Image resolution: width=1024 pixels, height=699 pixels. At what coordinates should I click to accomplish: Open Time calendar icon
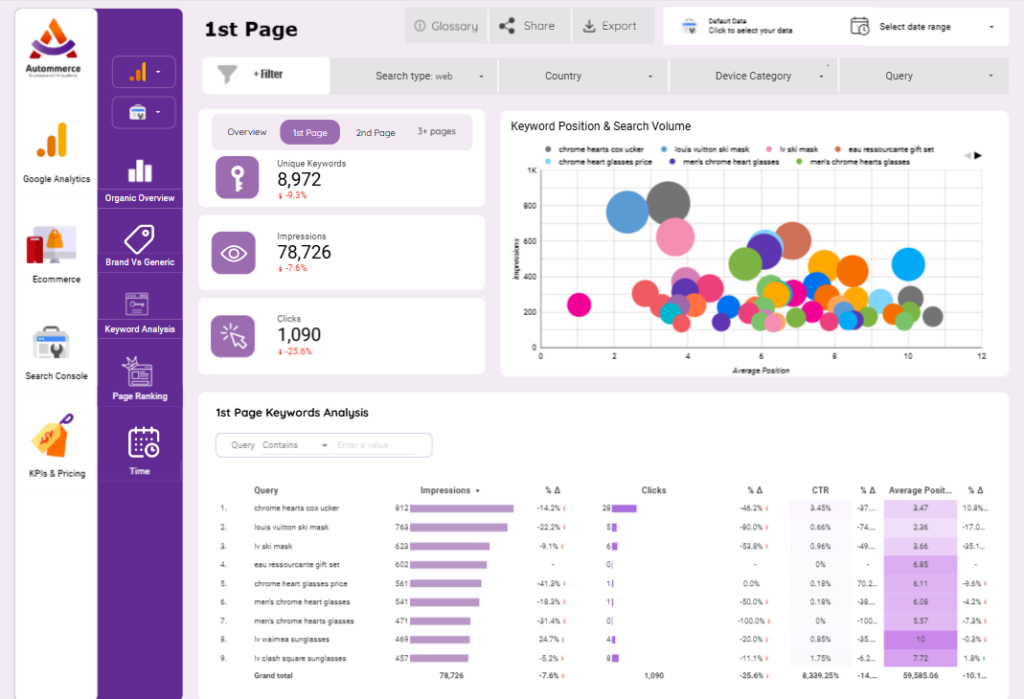click(144, 442)
